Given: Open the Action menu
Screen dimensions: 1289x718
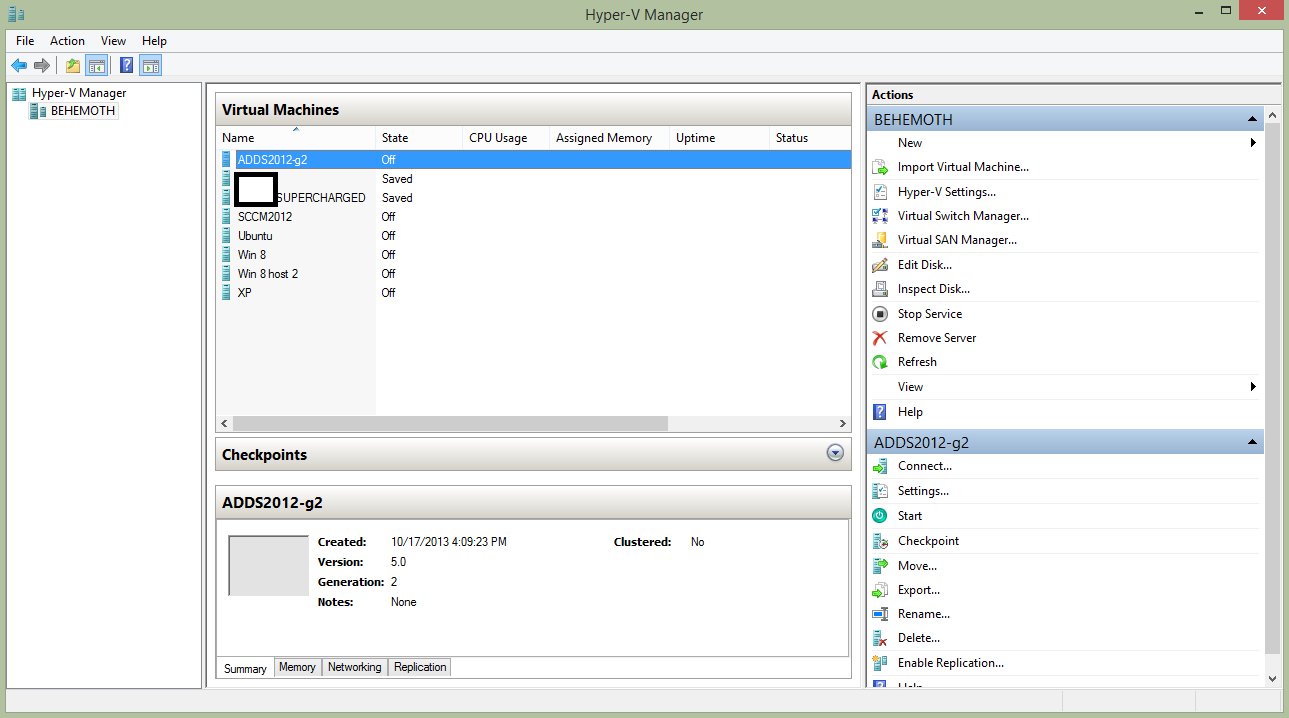Looking at the screenshot, I should (67, 41).
